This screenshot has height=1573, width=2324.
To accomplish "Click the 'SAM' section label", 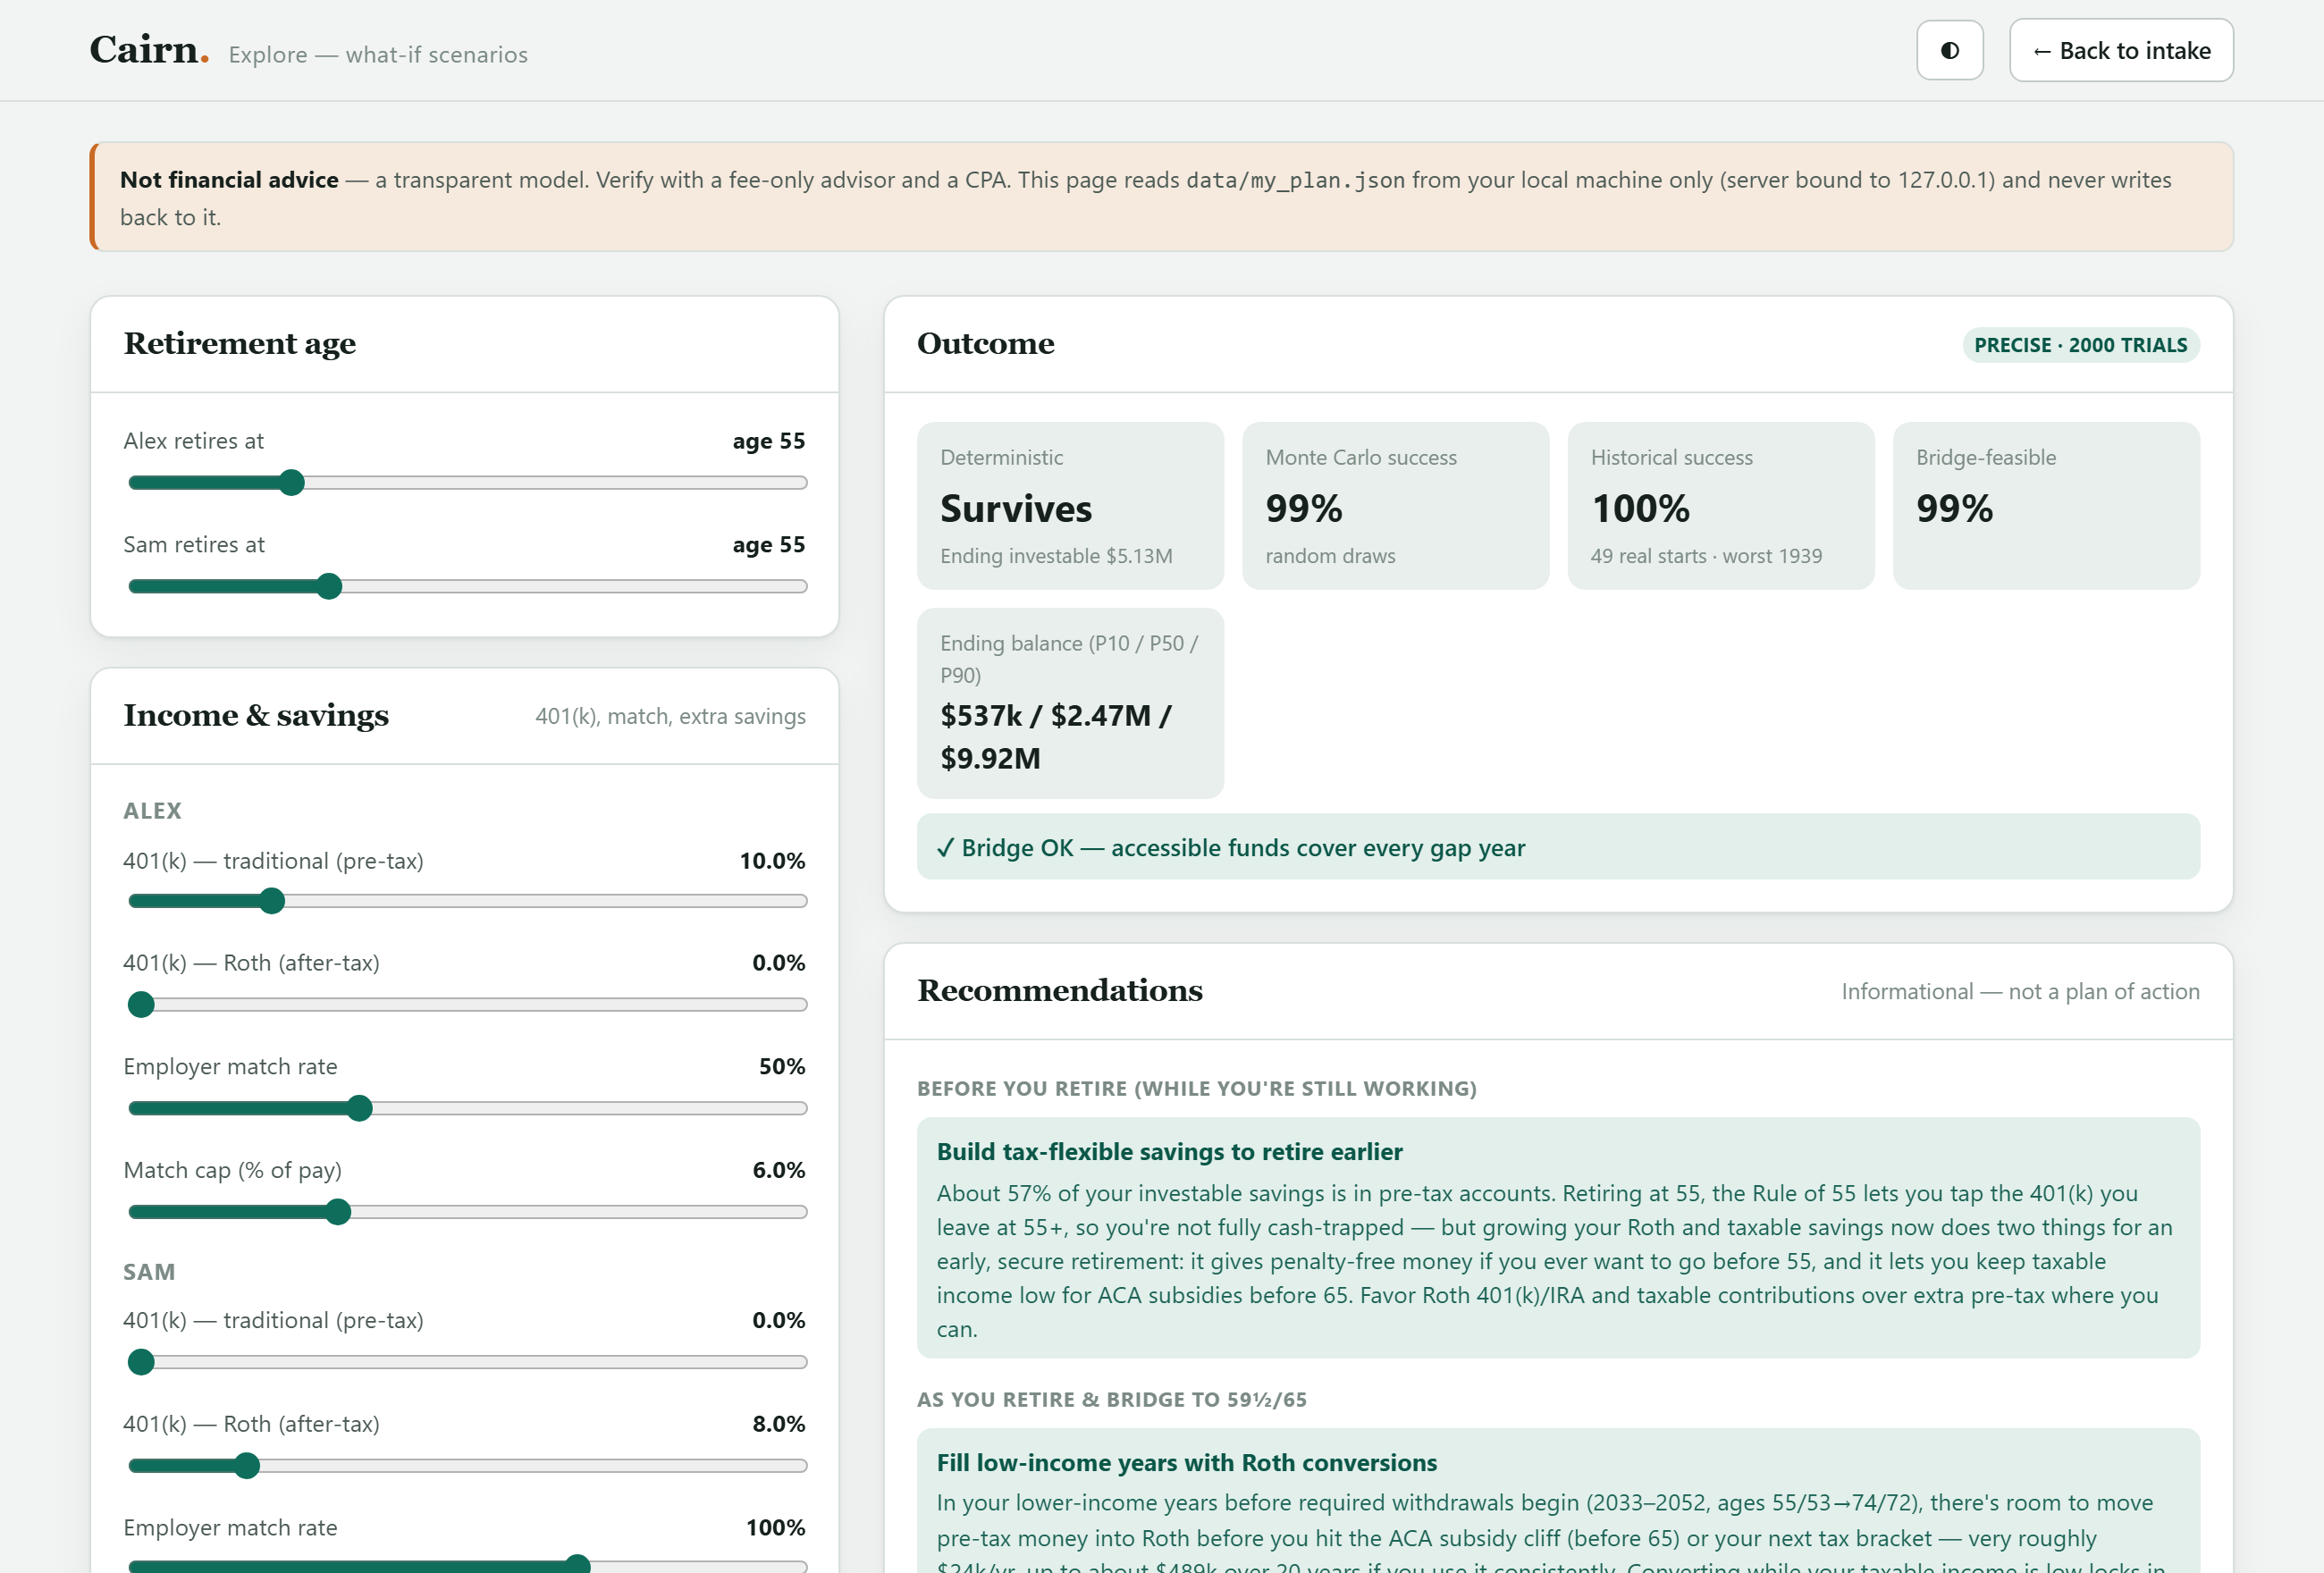I will [x=149, y=1272].
